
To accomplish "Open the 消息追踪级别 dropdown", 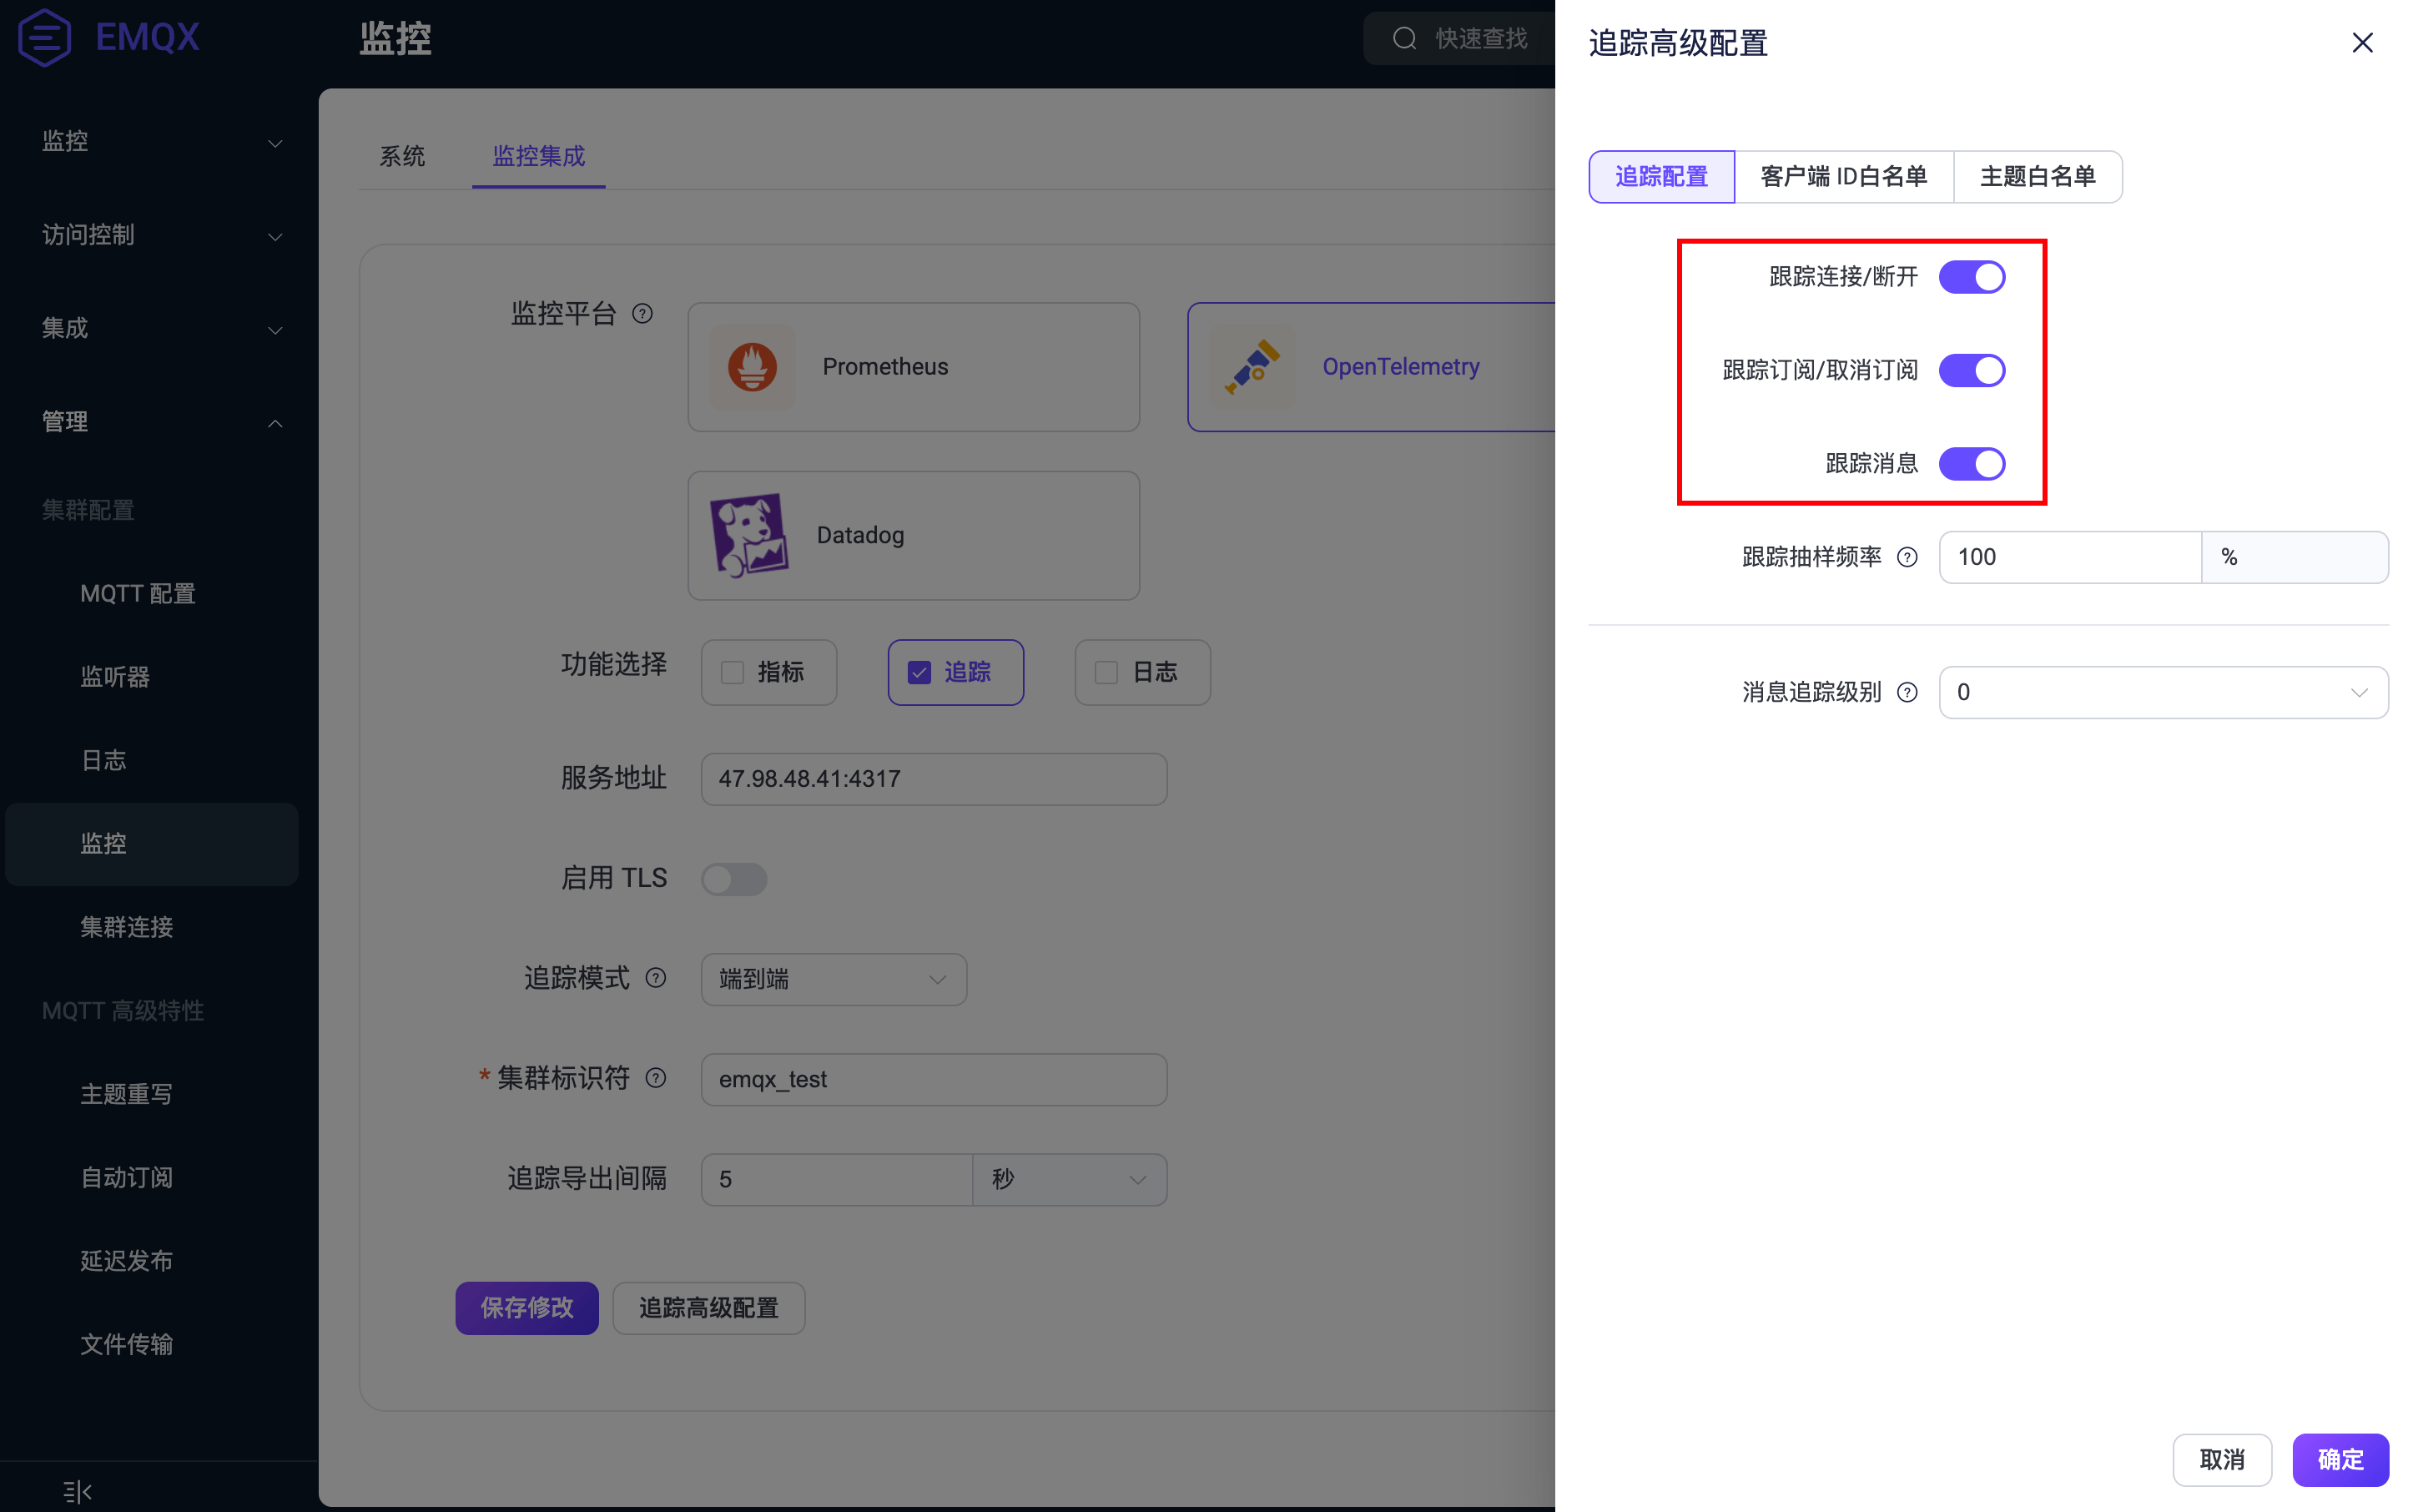I will (2162, 692).
